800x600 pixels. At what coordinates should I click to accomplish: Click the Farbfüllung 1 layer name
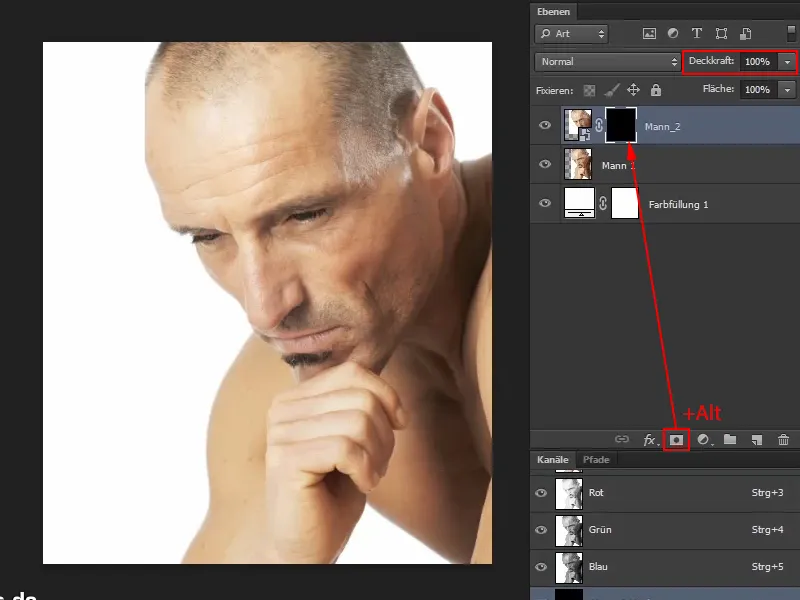678,205
